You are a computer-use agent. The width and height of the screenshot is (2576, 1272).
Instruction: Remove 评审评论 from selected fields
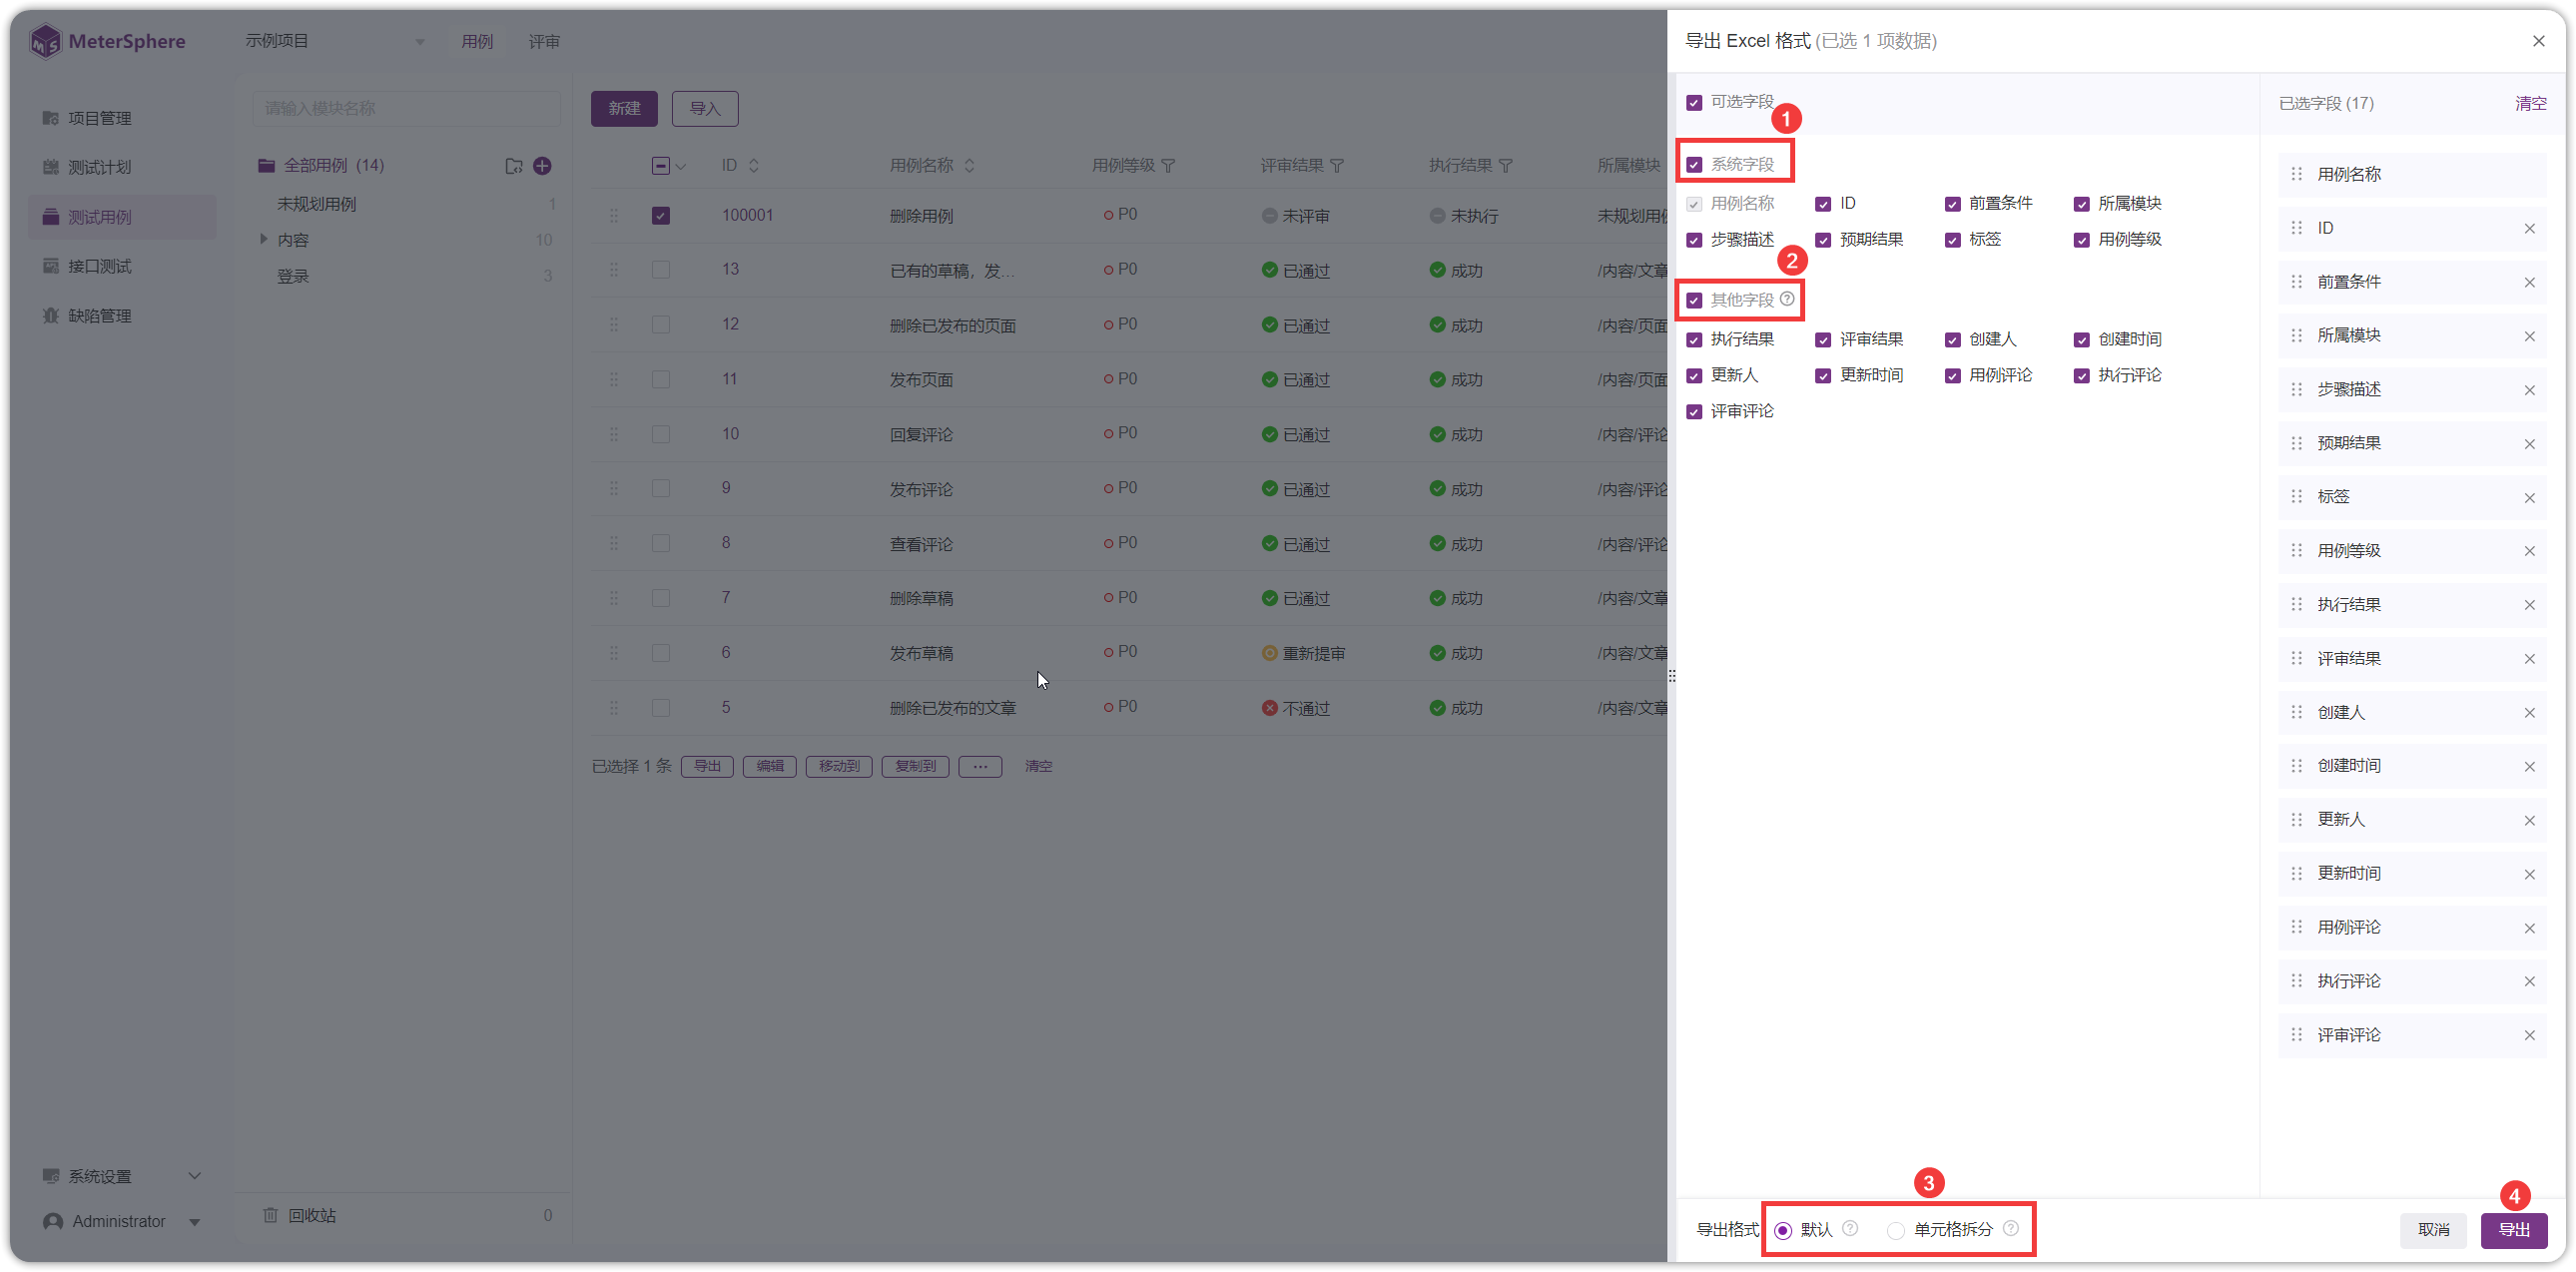coord(2529,1035)
